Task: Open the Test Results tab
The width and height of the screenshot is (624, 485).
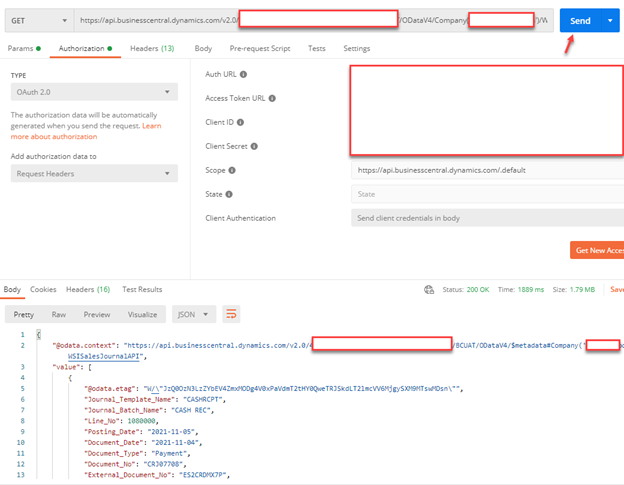Action: point(142,290)
